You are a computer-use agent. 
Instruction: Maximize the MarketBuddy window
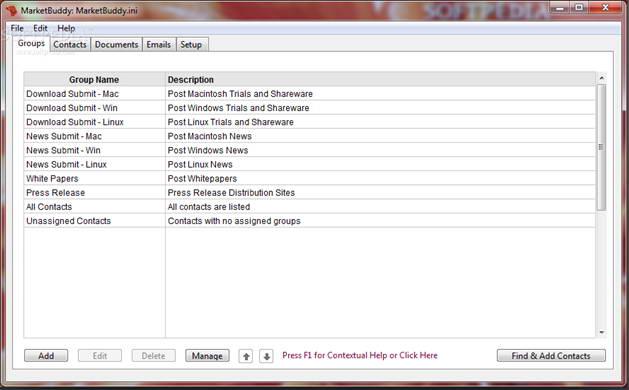[x=579, y=8]
